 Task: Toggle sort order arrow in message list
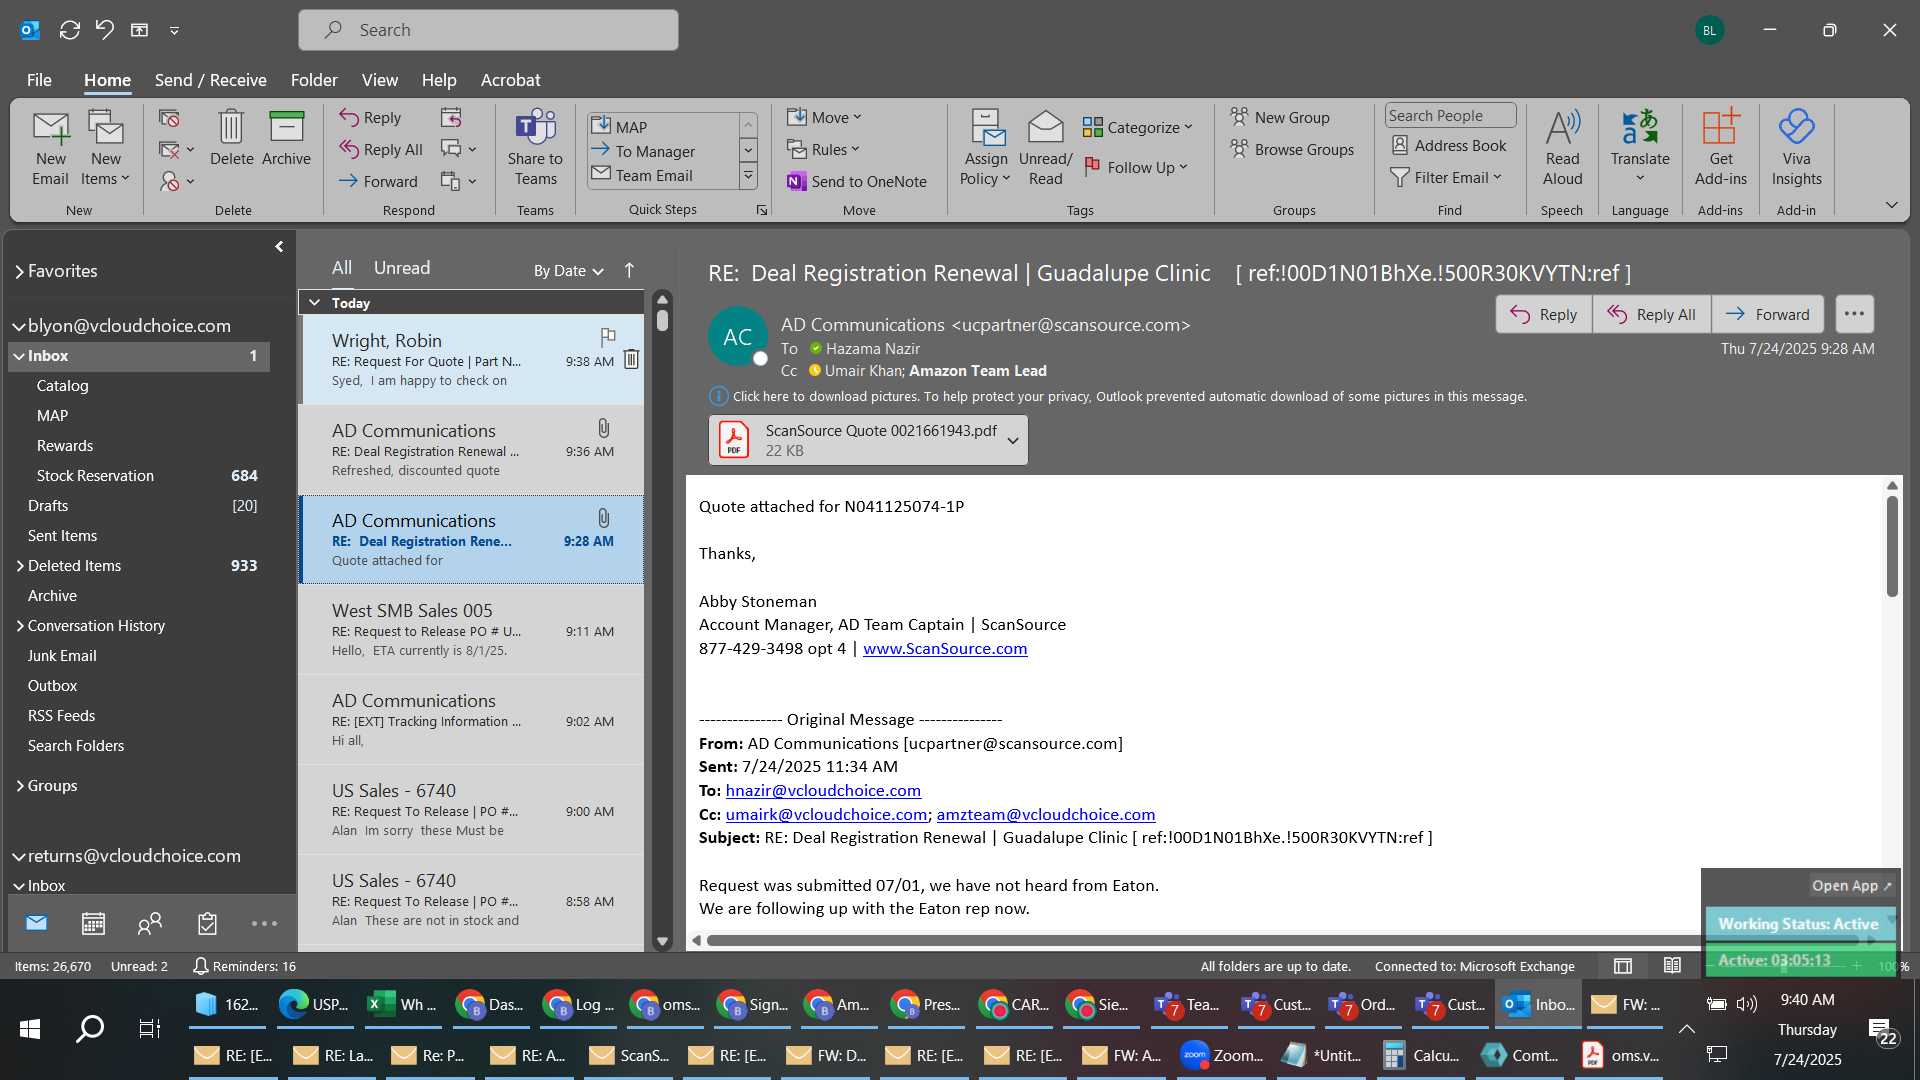coord(629,270)
